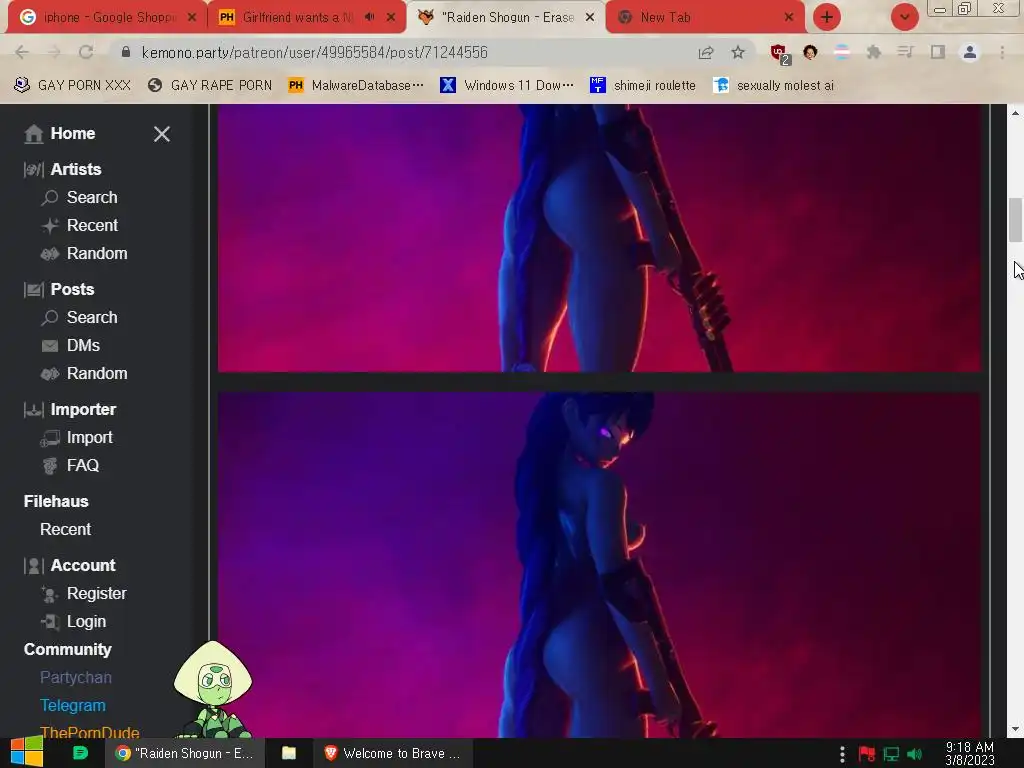This screenshot has height=768, width=1024.
Task: Open the Login link under Account
Action: (x=86, y=622)
